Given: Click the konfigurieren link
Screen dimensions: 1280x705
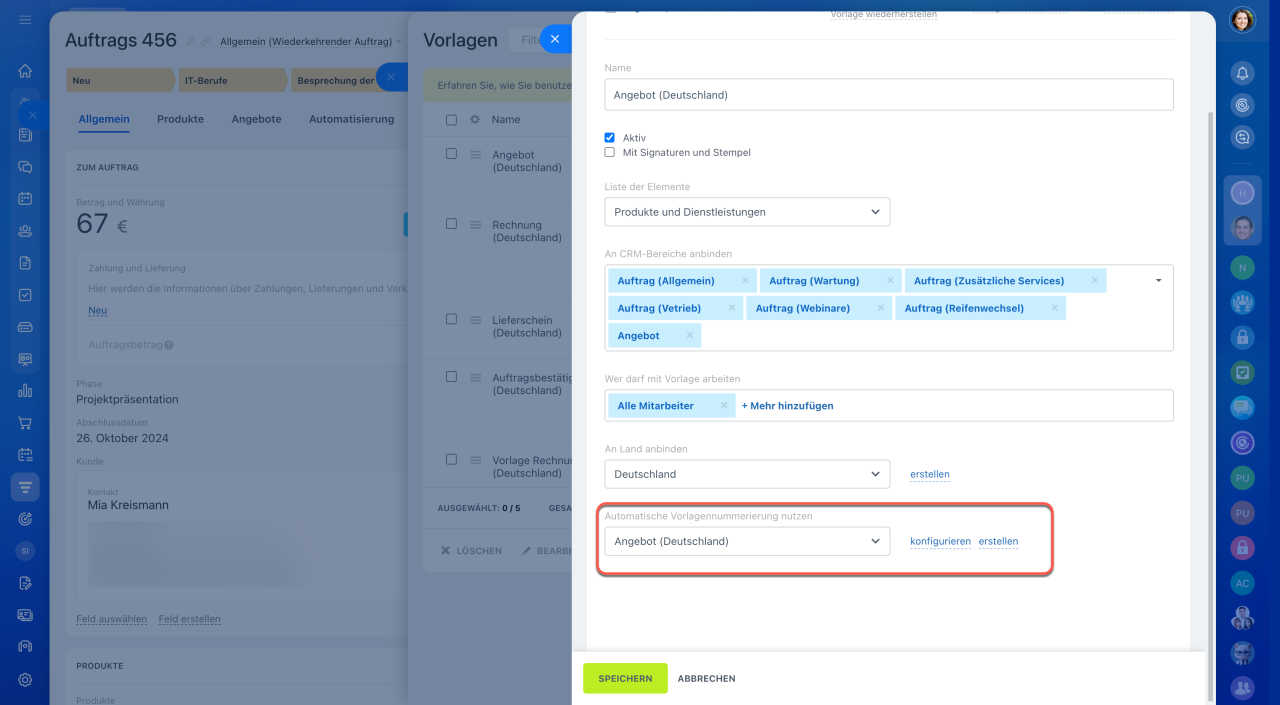Looking at the screenshot, I should pos(940,541).
